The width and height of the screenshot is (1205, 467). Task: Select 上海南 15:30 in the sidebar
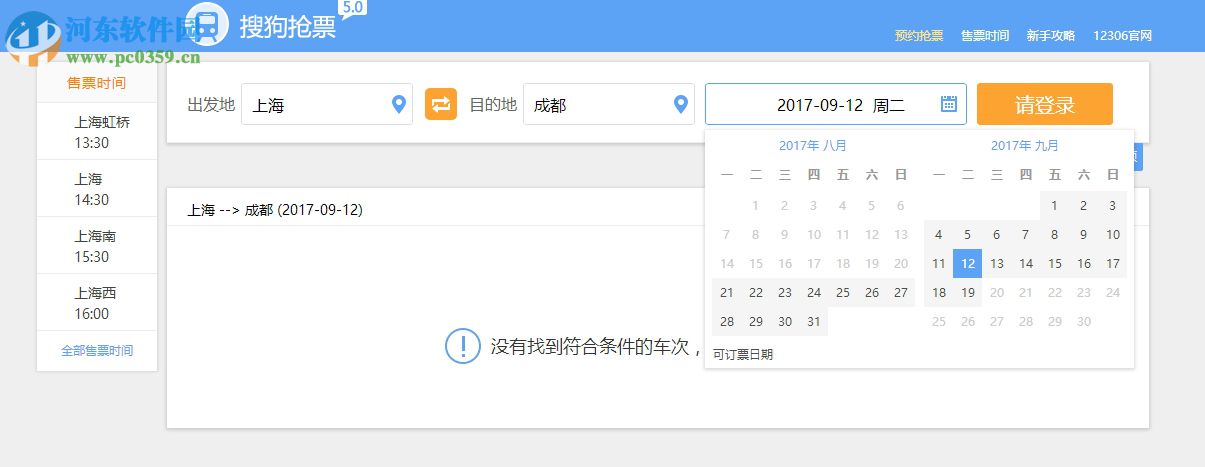coord(97,246)
